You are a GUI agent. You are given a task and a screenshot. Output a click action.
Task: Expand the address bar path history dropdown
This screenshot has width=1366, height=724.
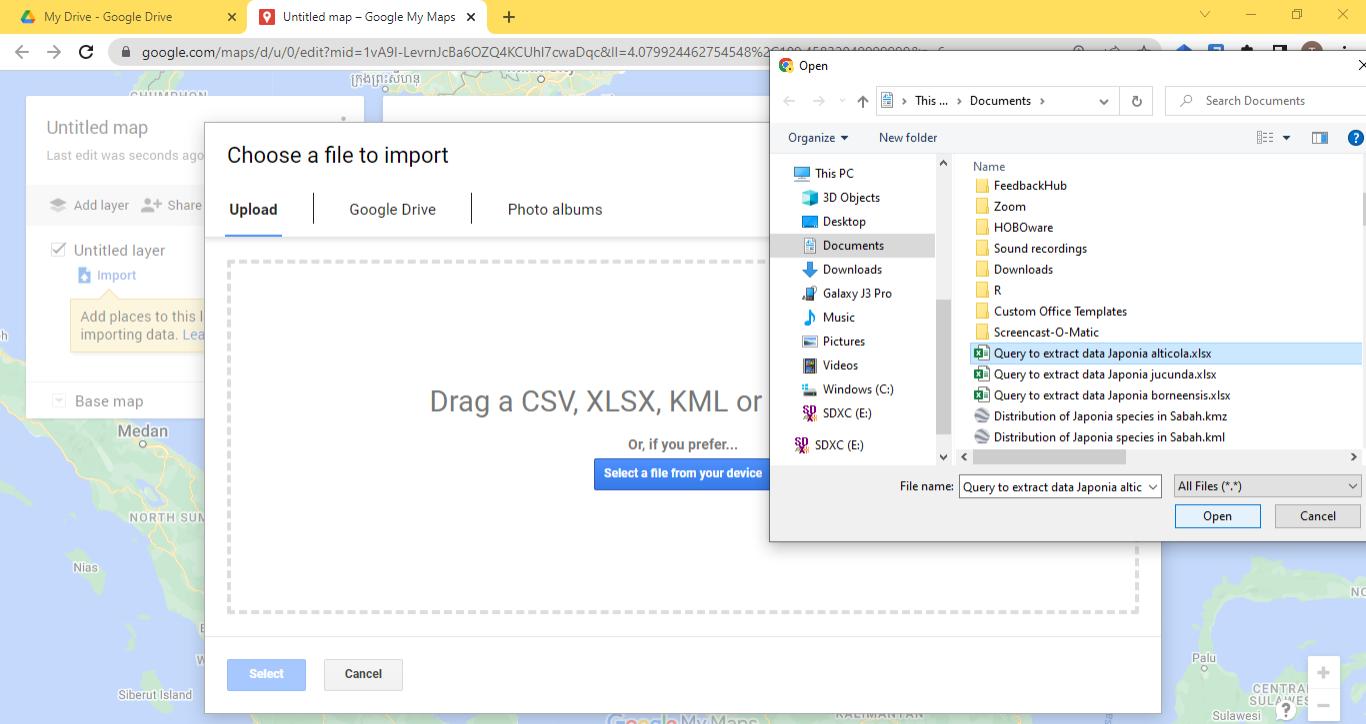[x=1104, y=101]
